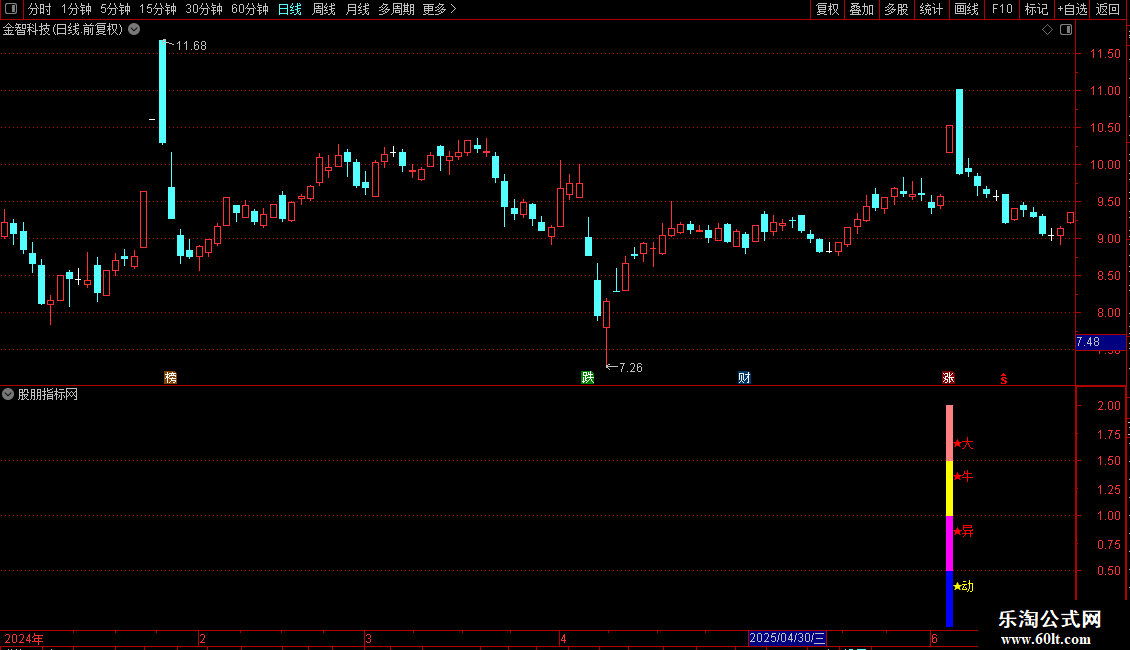
Task: Click the 统计 statistics button
Action: point(930,9)
